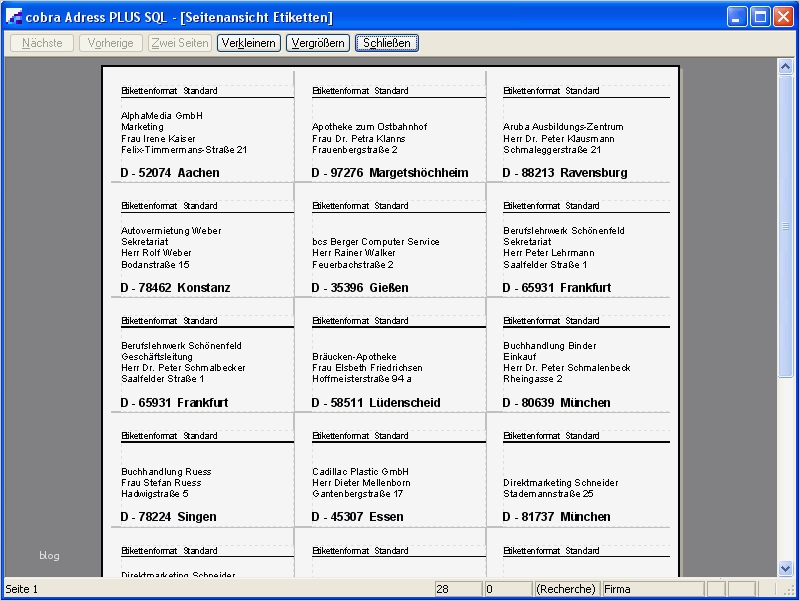Click 'D - 78462 Konstanz' line
Screen dimensions: 800x601
(x=175, y=288)
